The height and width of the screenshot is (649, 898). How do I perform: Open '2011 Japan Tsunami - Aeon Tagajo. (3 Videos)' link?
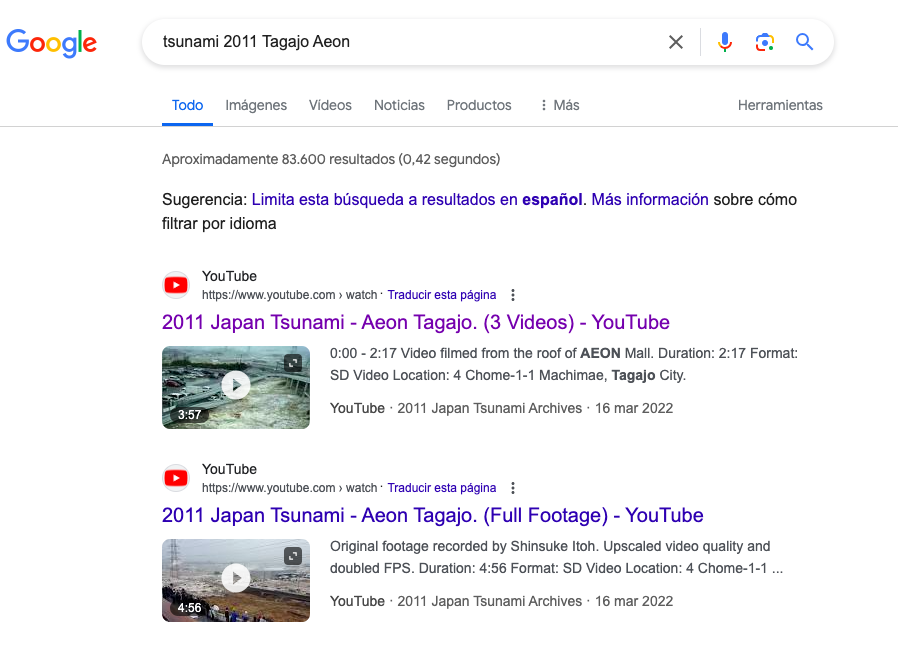(x=416, y=322)
